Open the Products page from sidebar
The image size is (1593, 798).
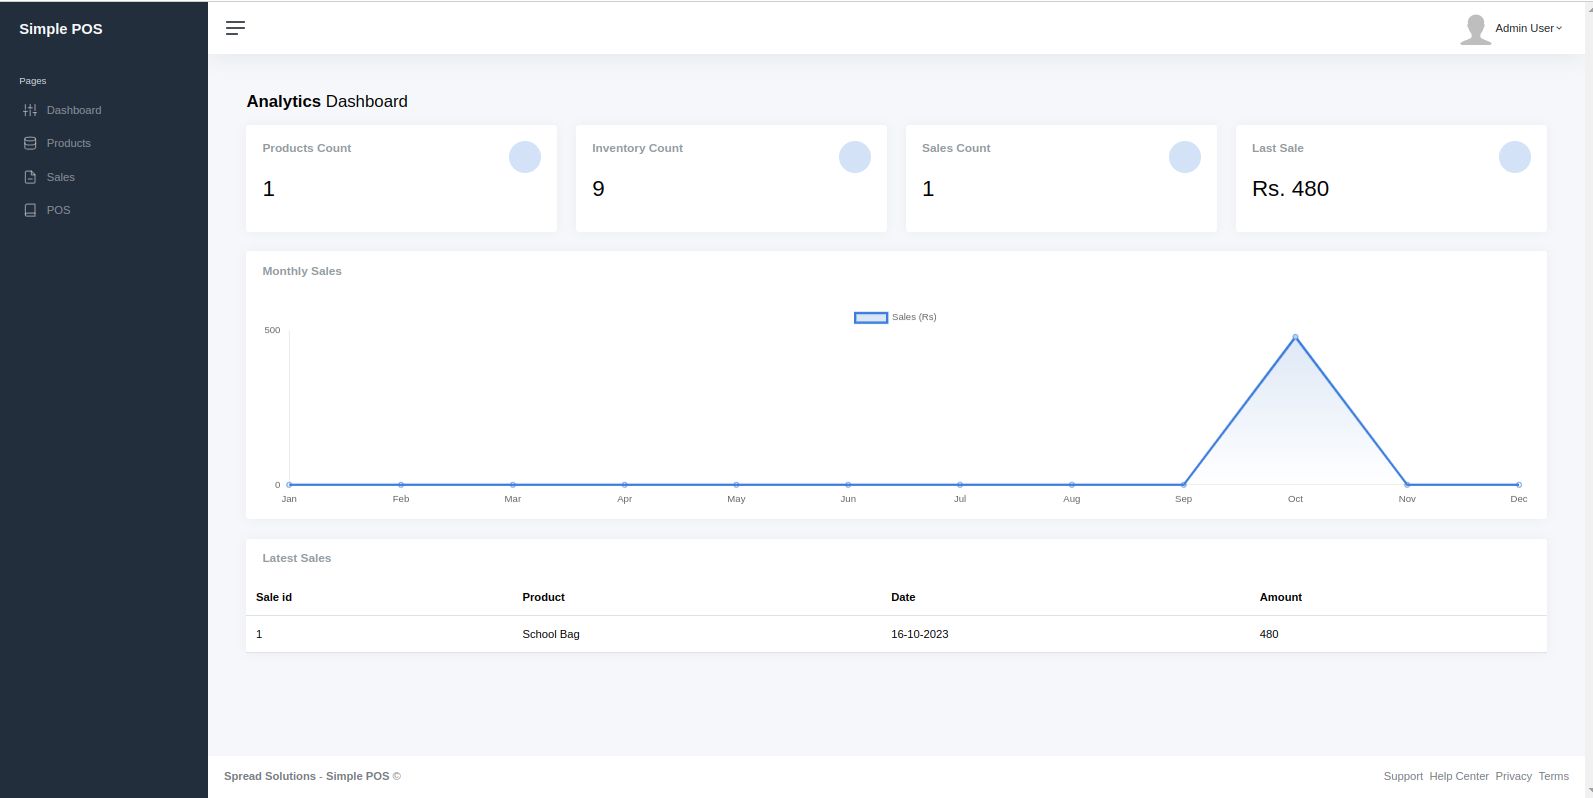click(x=68, y=143)
